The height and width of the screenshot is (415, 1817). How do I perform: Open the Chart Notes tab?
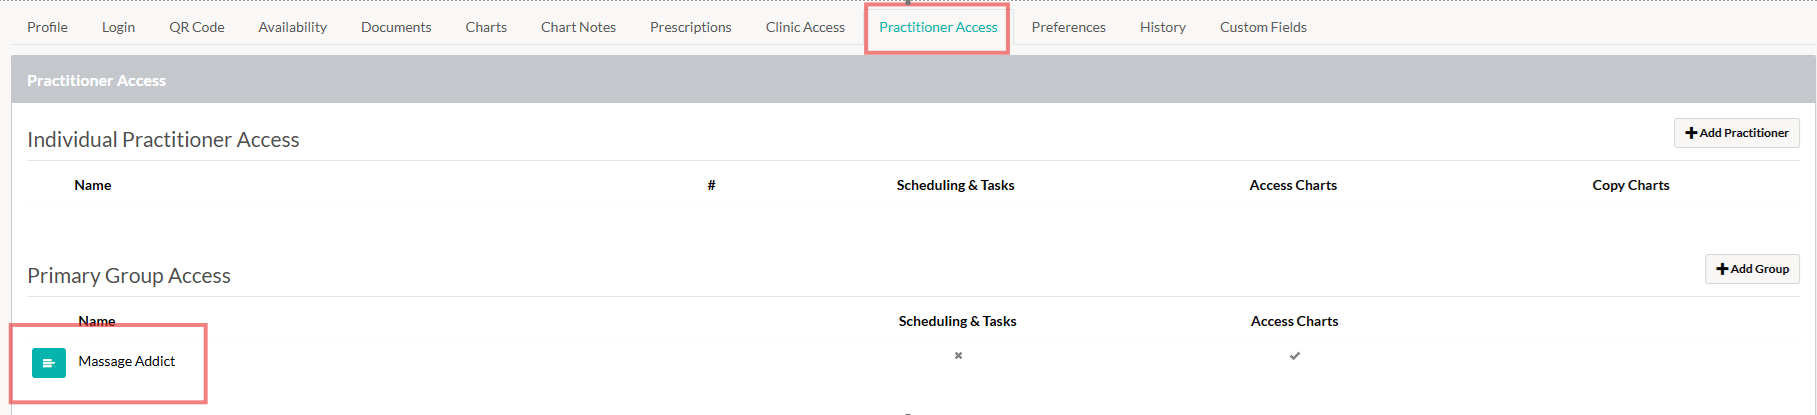pyautogui.click(x=578, y=27)
